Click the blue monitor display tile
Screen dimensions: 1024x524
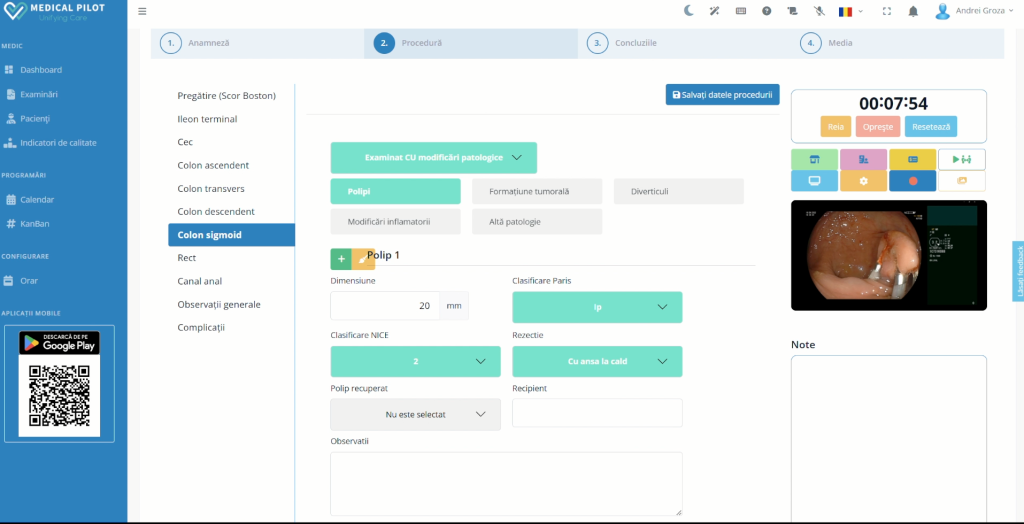click(814, 181)
